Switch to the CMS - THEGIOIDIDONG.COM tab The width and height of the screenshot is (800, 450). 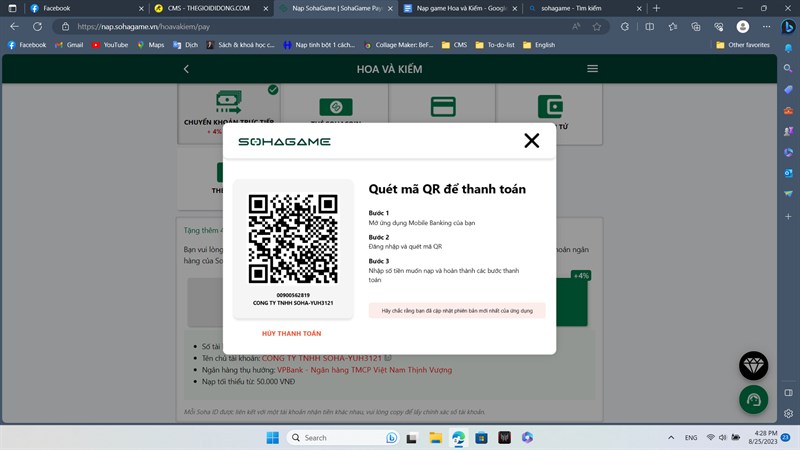coord(211,8)
